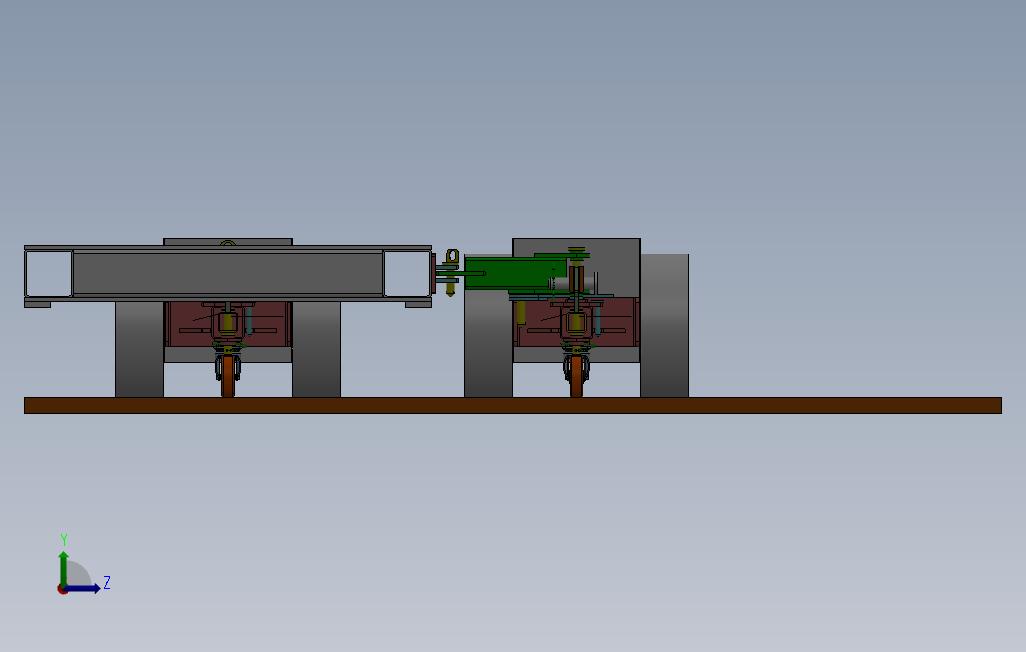Click the green Y axis arrow of triad
Screen dimensions: 1026x652
pos(63,568)
